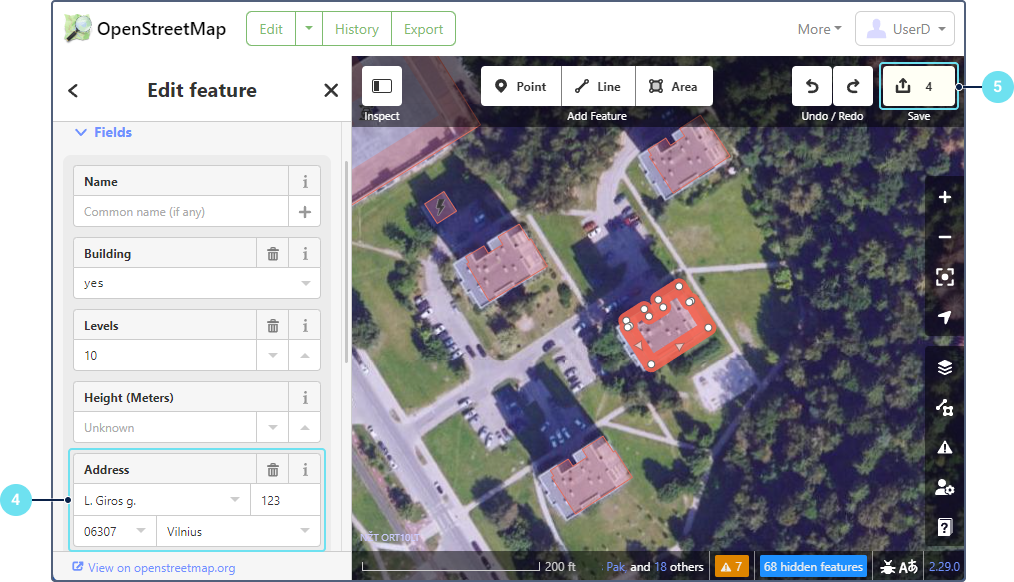Follow the View on openstreetmap.org link
This screenshot has width=1014, height=582.
pos(161,568)
